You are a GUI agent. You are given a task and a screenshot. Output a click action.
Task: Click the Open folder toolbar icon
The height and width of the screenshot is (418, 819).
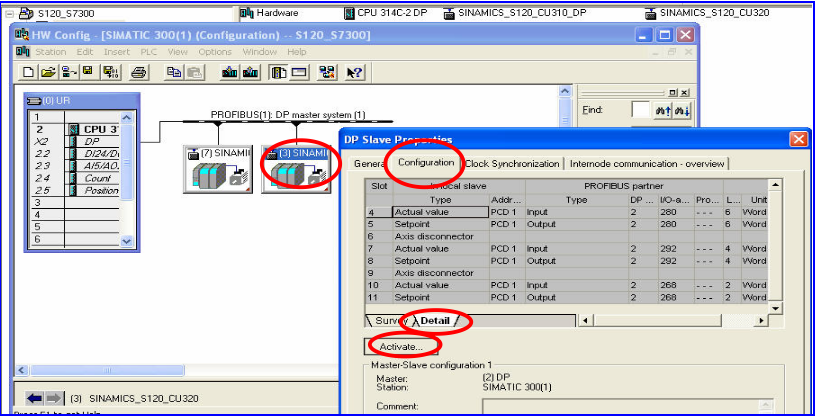click(48, 72)
